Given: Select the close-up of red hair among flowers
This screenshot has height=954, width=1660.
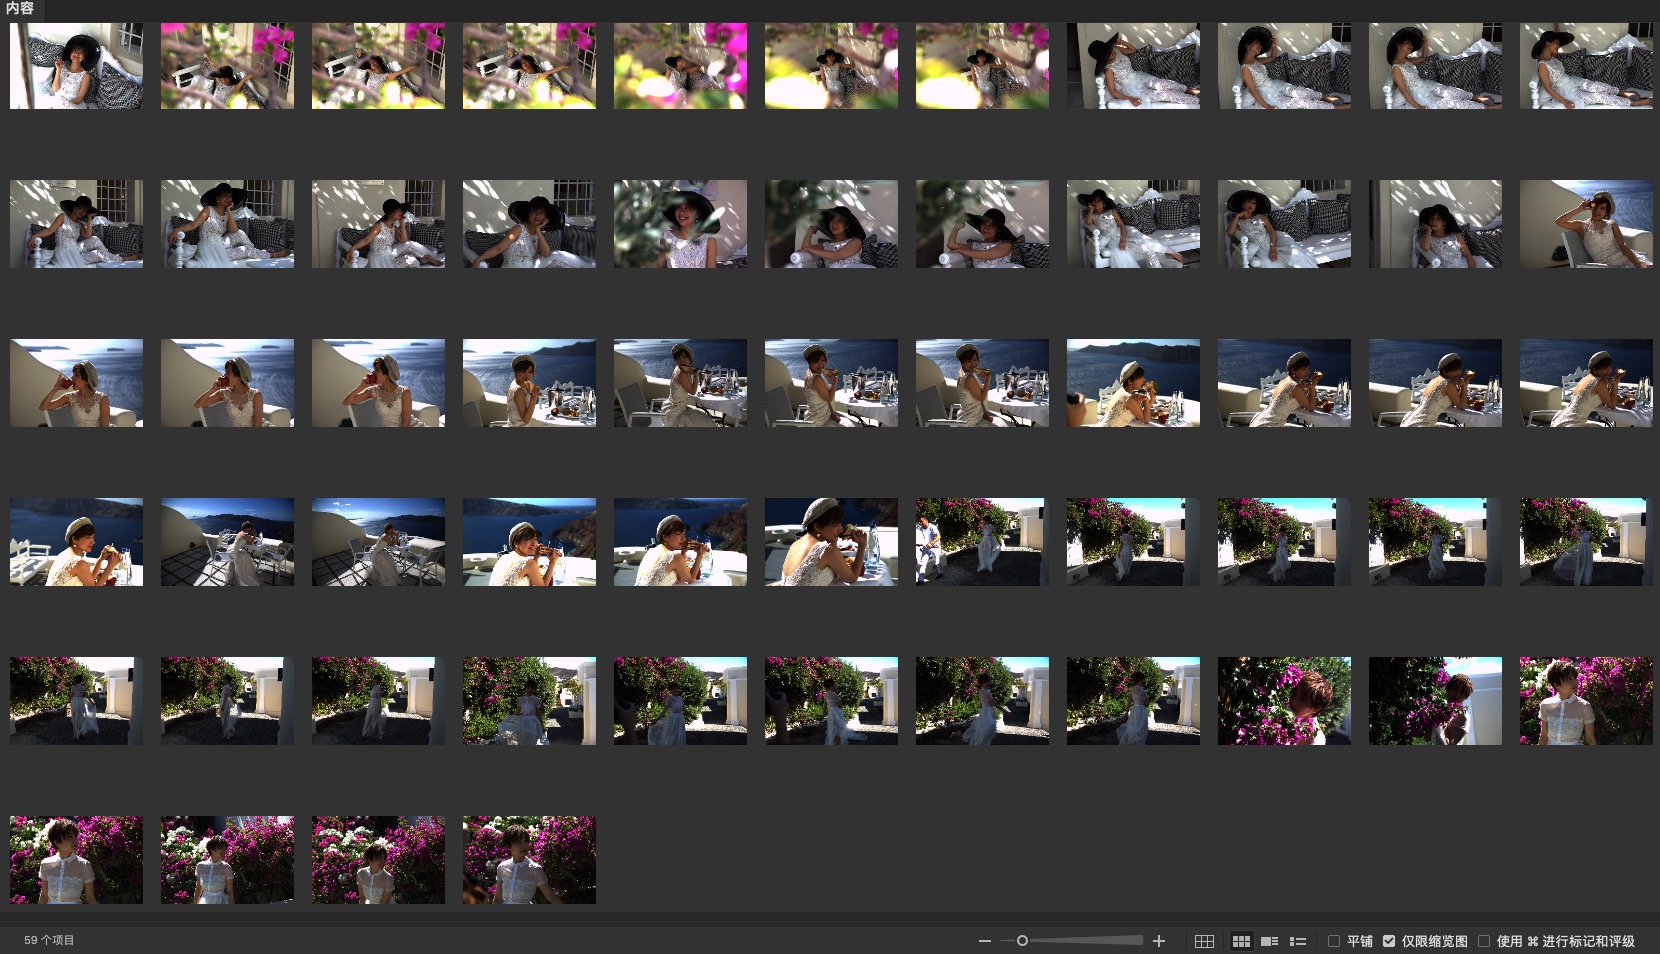Looking at the screenshot, I should pyautogui.click(x=1284, y=701).
